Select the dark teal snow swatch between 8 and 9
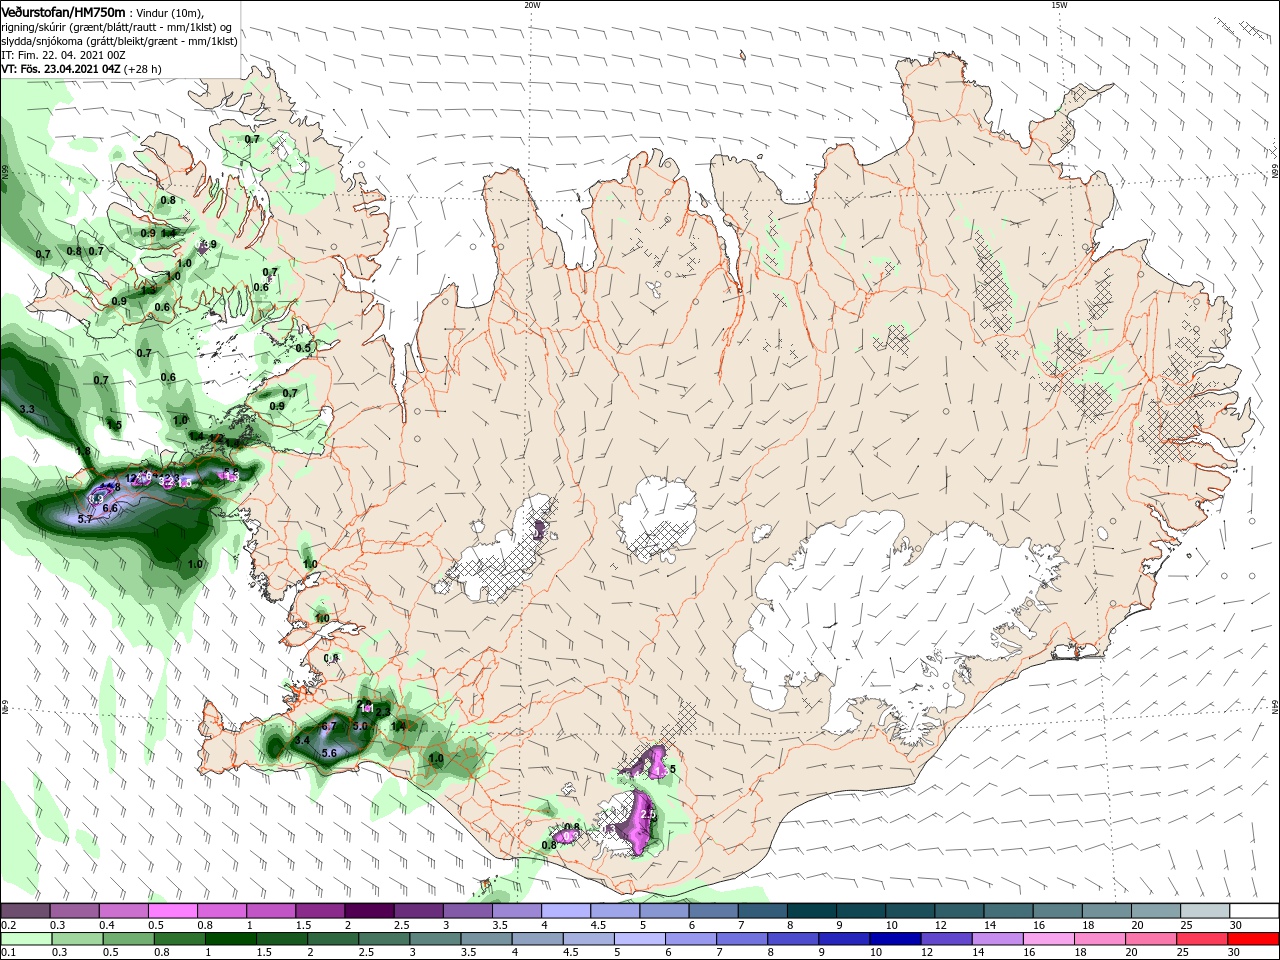Viewport: 1280px width, 960px height. click(811, 911)
